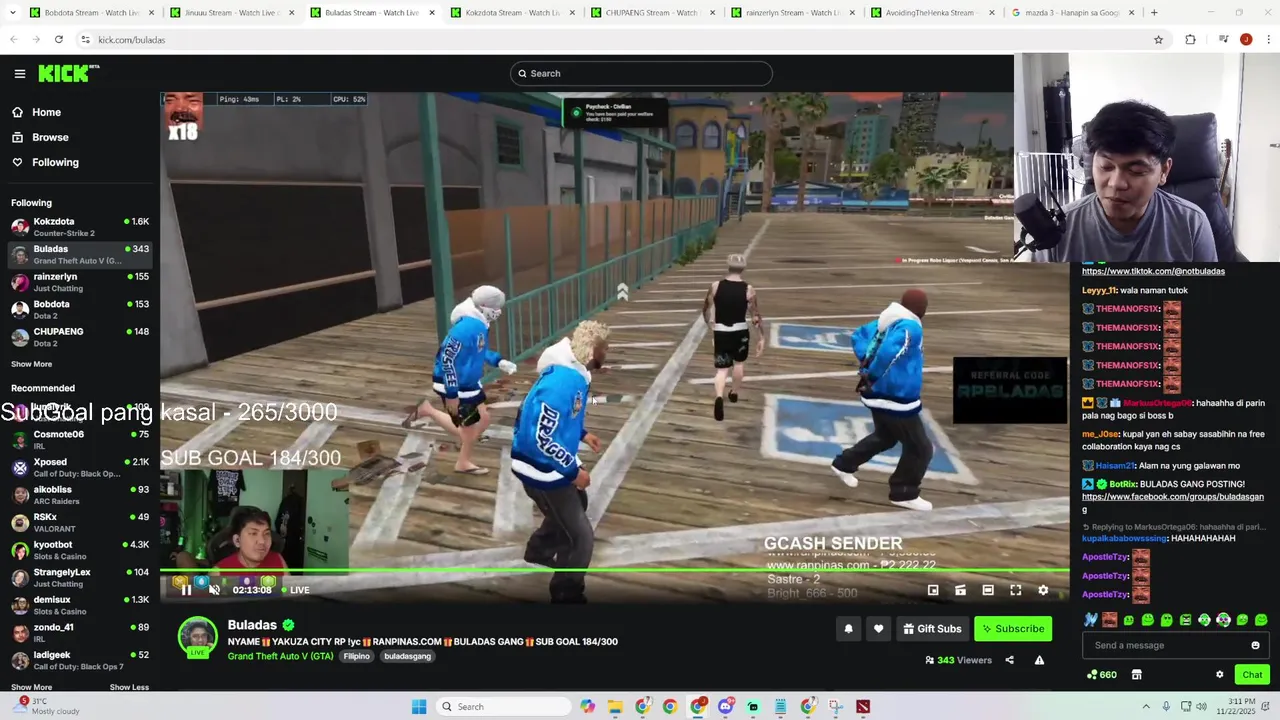Open Bobdota channel in sidebar
1280x720 pixels.
coord(80,309)
